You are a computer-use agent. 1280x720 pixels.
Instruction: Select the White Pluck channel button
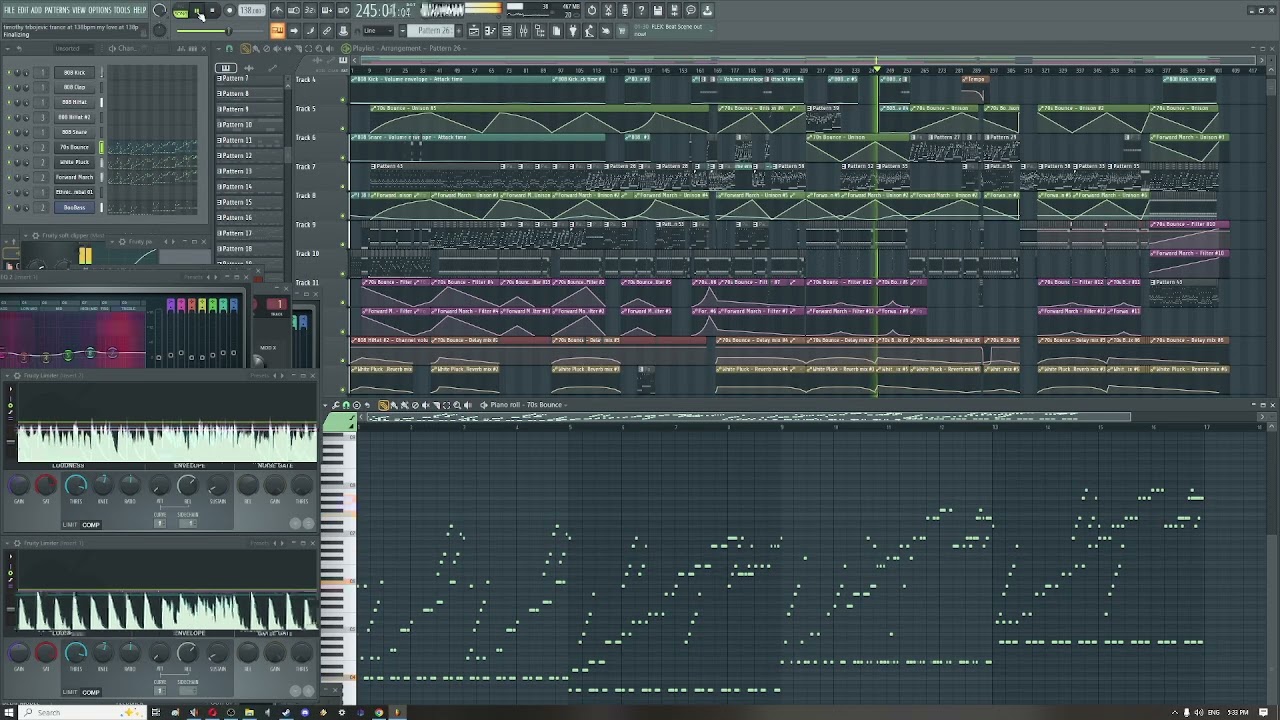[74, 162]
